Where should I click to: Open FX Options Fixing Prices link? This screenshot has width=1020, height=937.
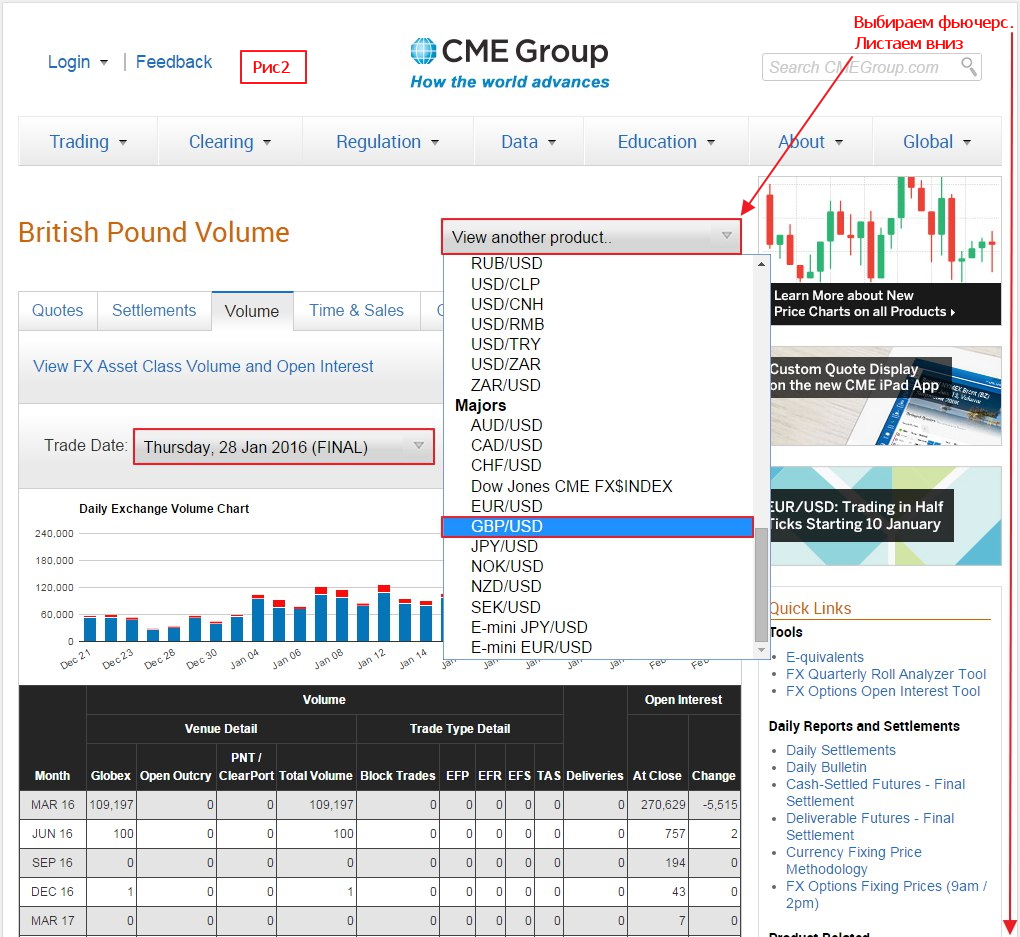point(887,894)
